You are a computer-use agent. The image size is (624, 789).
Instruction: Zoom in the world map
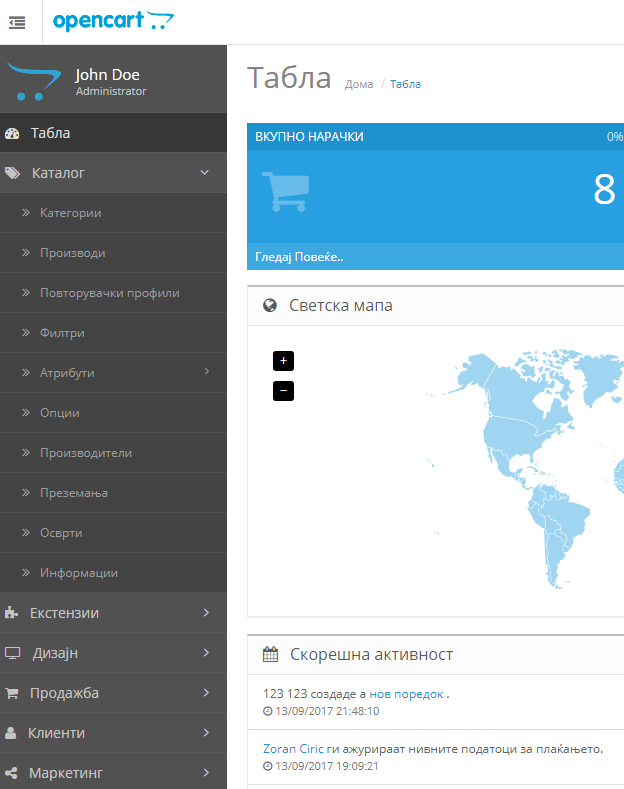point(283,361)
